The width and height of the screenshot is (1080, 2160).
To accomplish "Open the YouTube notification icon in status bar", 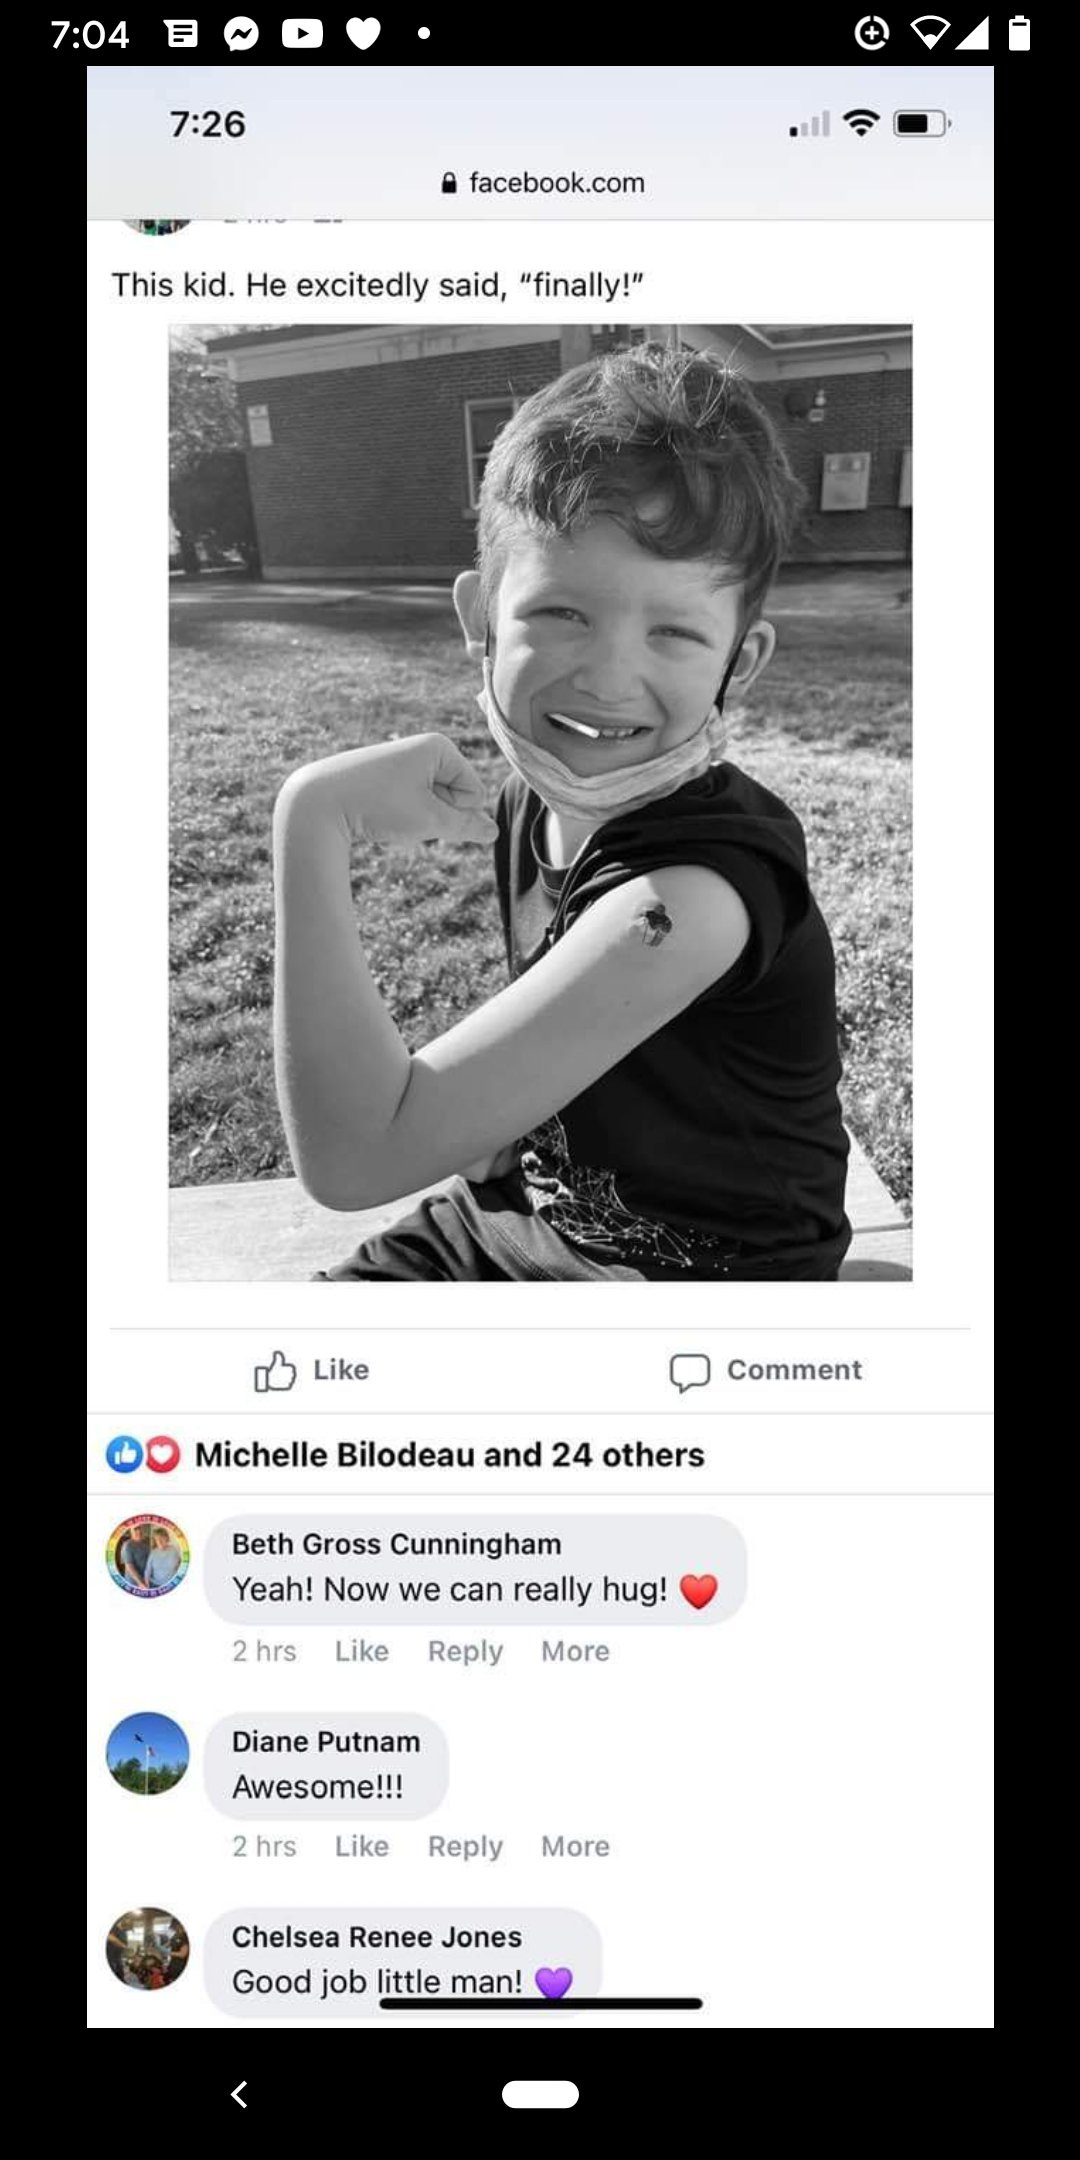I will tap(302, 34).
